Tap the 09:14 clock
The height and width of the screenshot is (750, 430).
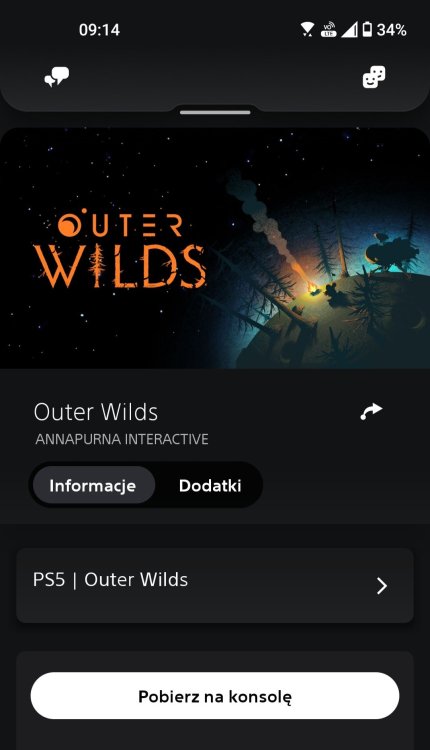[99, 30]
